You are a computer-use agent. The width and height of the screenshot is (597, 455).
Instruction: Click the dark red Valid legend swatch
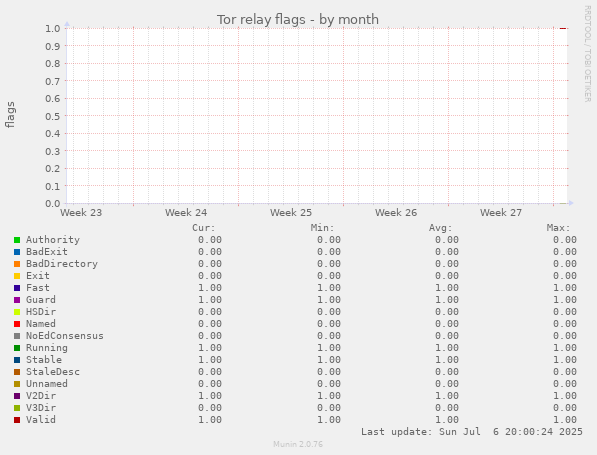coord(17,420)
